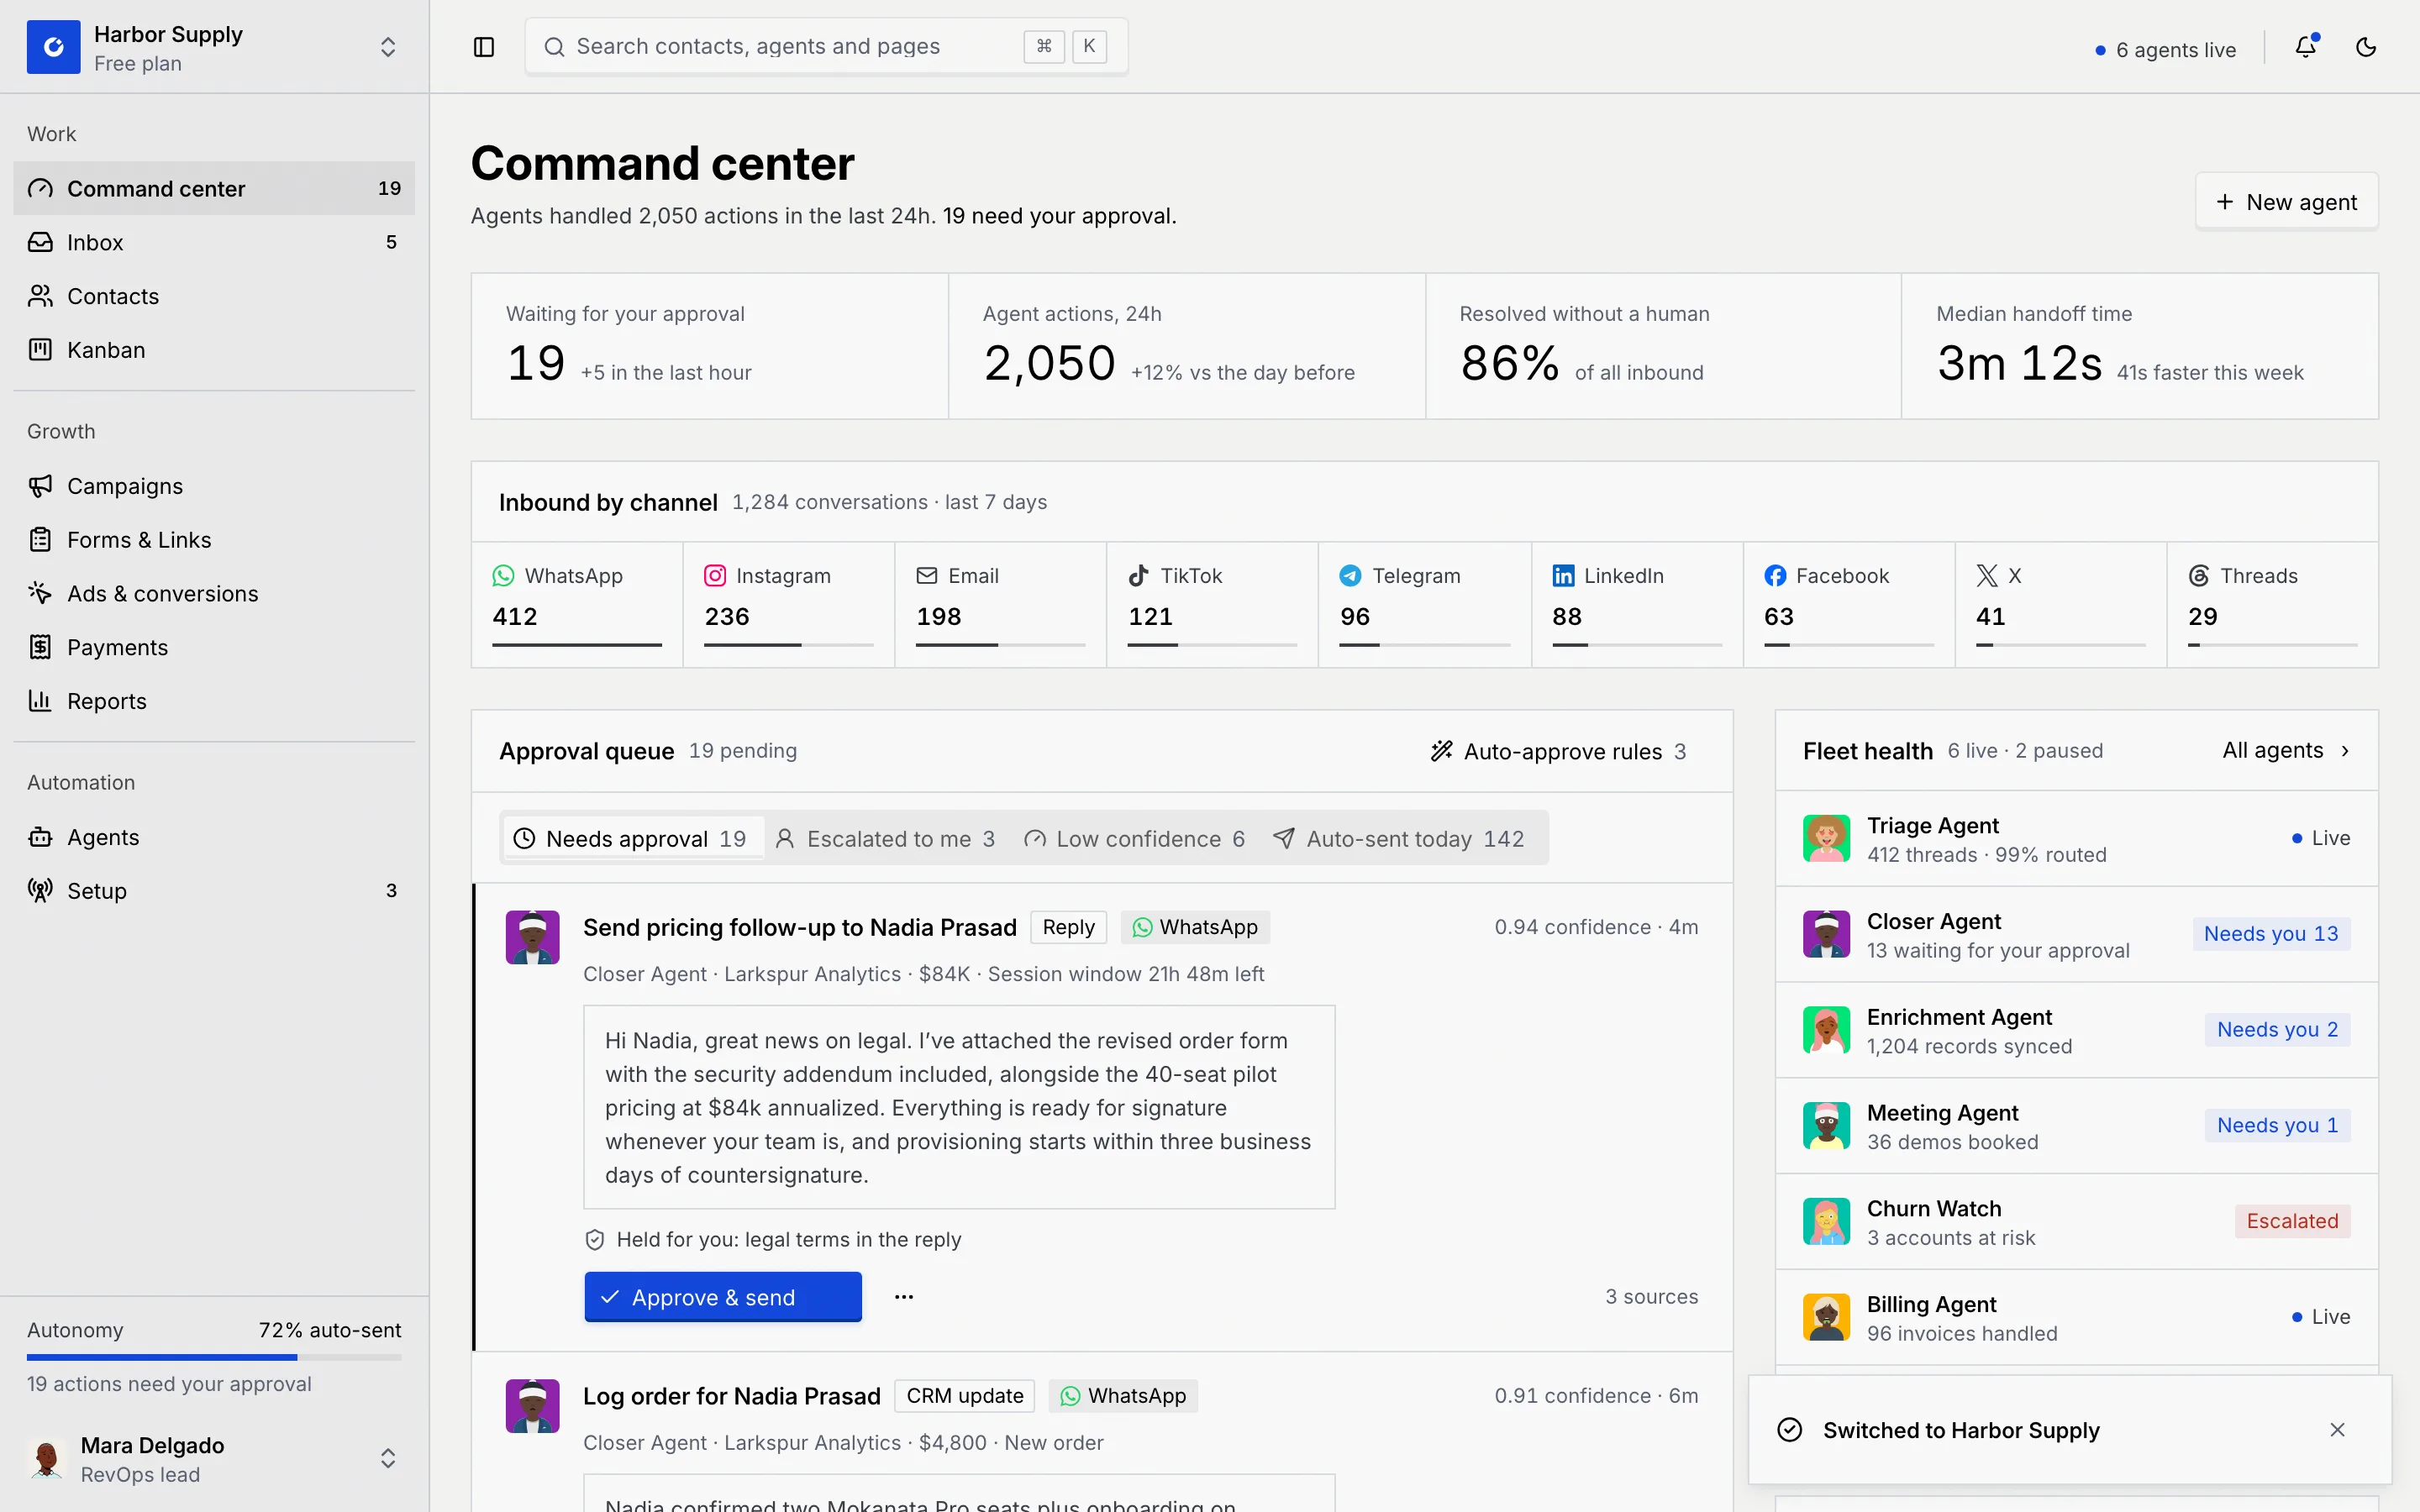This screenshot has width=2420, height=1512.
Task: Select the WhatsApp channel card
Action: point(577,604)
